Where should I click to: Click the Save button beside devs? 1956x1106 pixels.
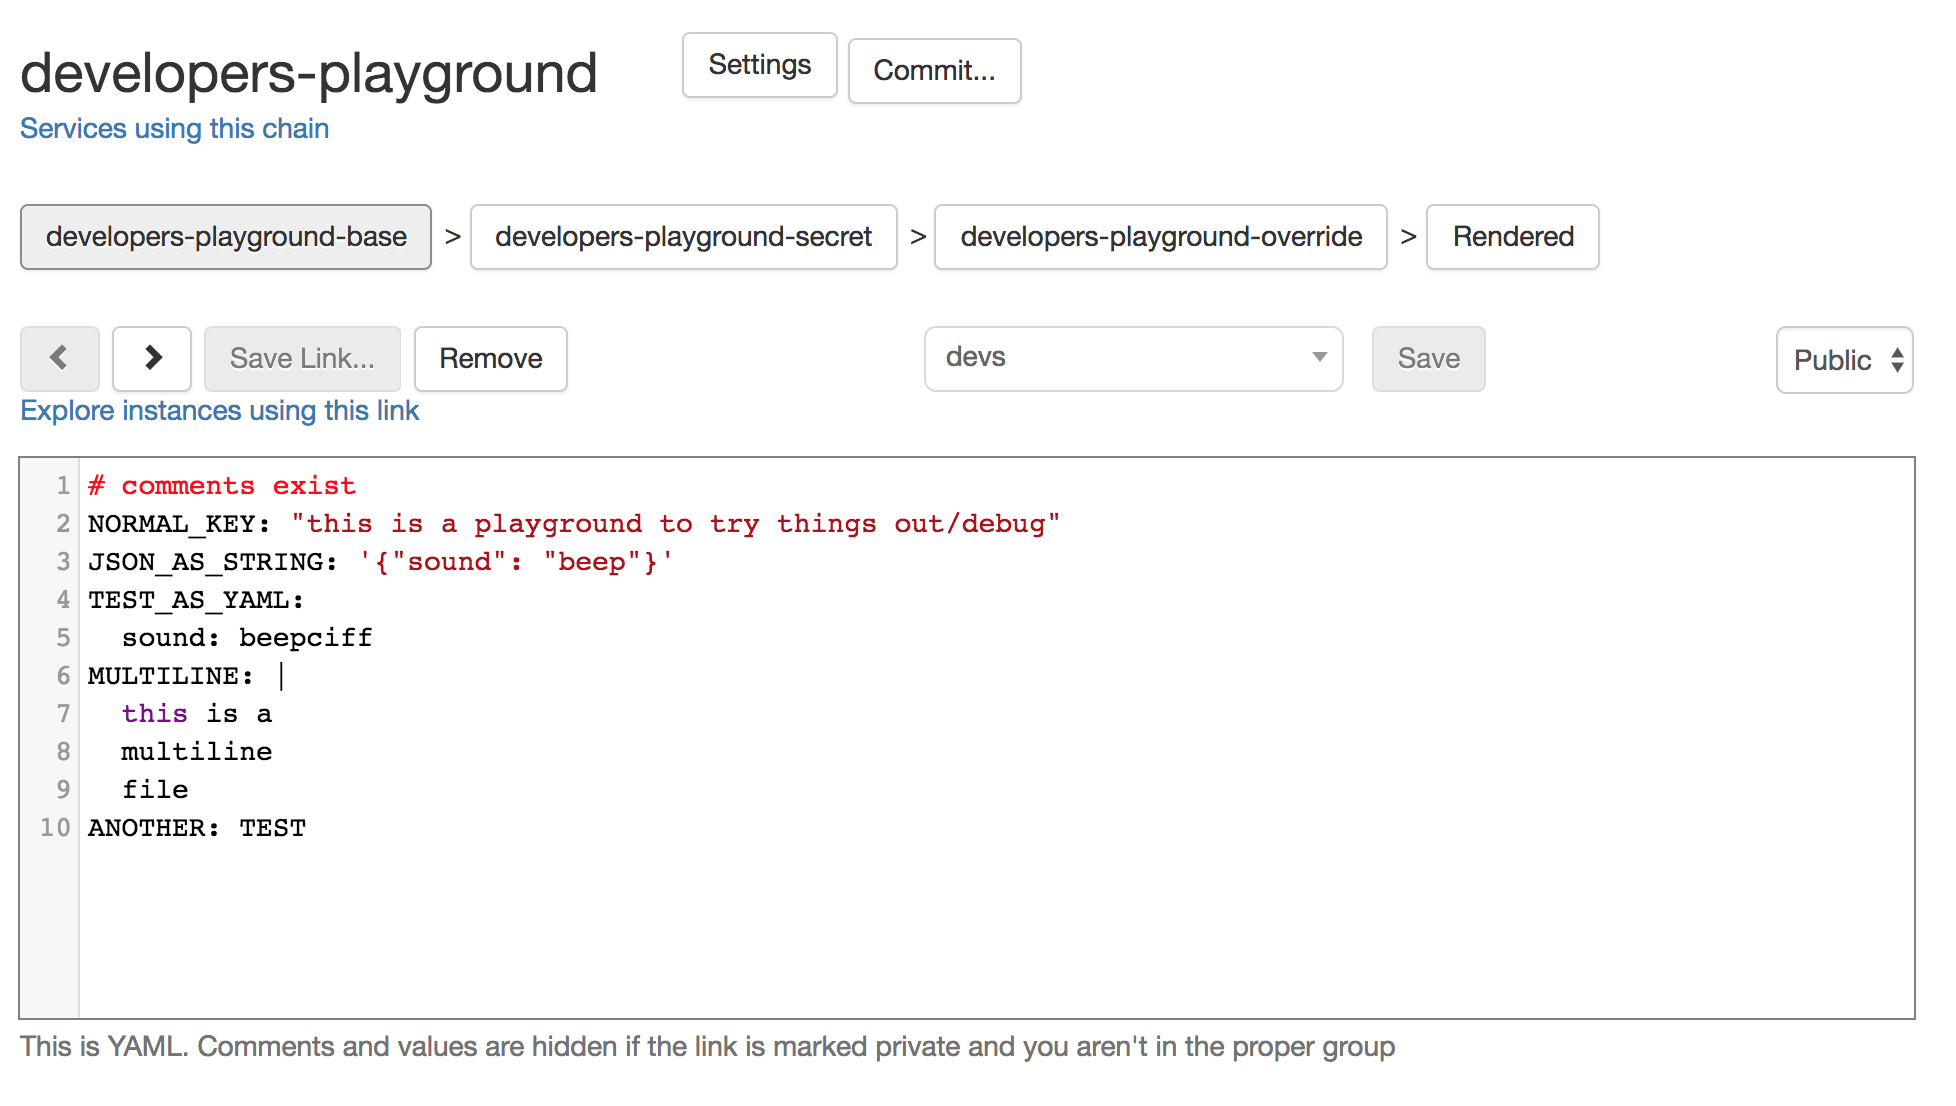tap(1428, 359)
